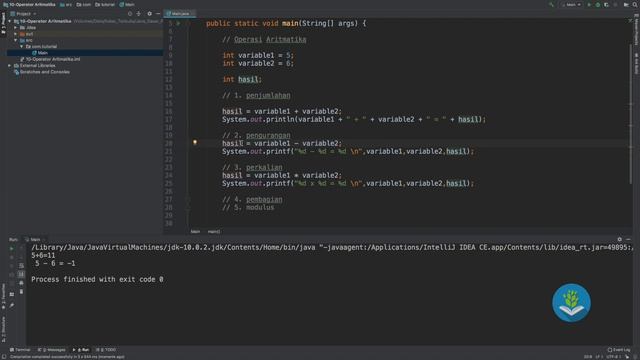The height and width of the screenshot is (360, 640).
Task: Click Run with Coverage icon in toolbar
Action: [606, 4]
